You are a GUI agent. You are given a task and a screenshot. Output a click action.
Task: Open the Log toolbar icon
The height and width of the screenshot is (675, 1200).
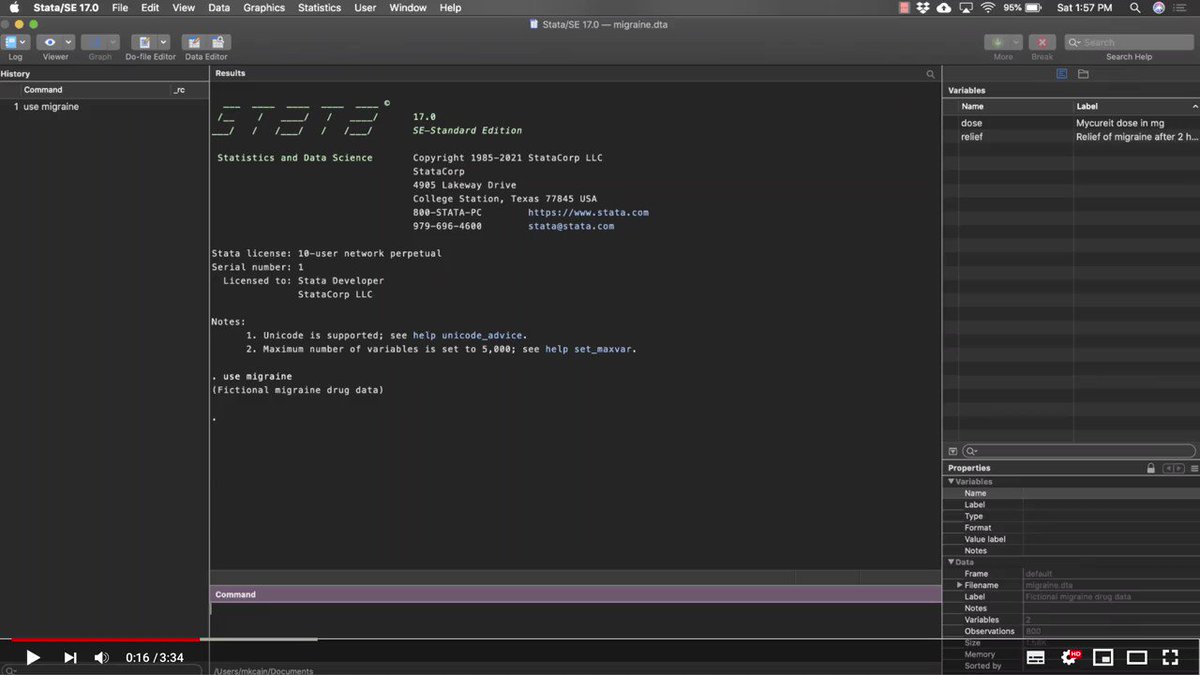[12, 42]
